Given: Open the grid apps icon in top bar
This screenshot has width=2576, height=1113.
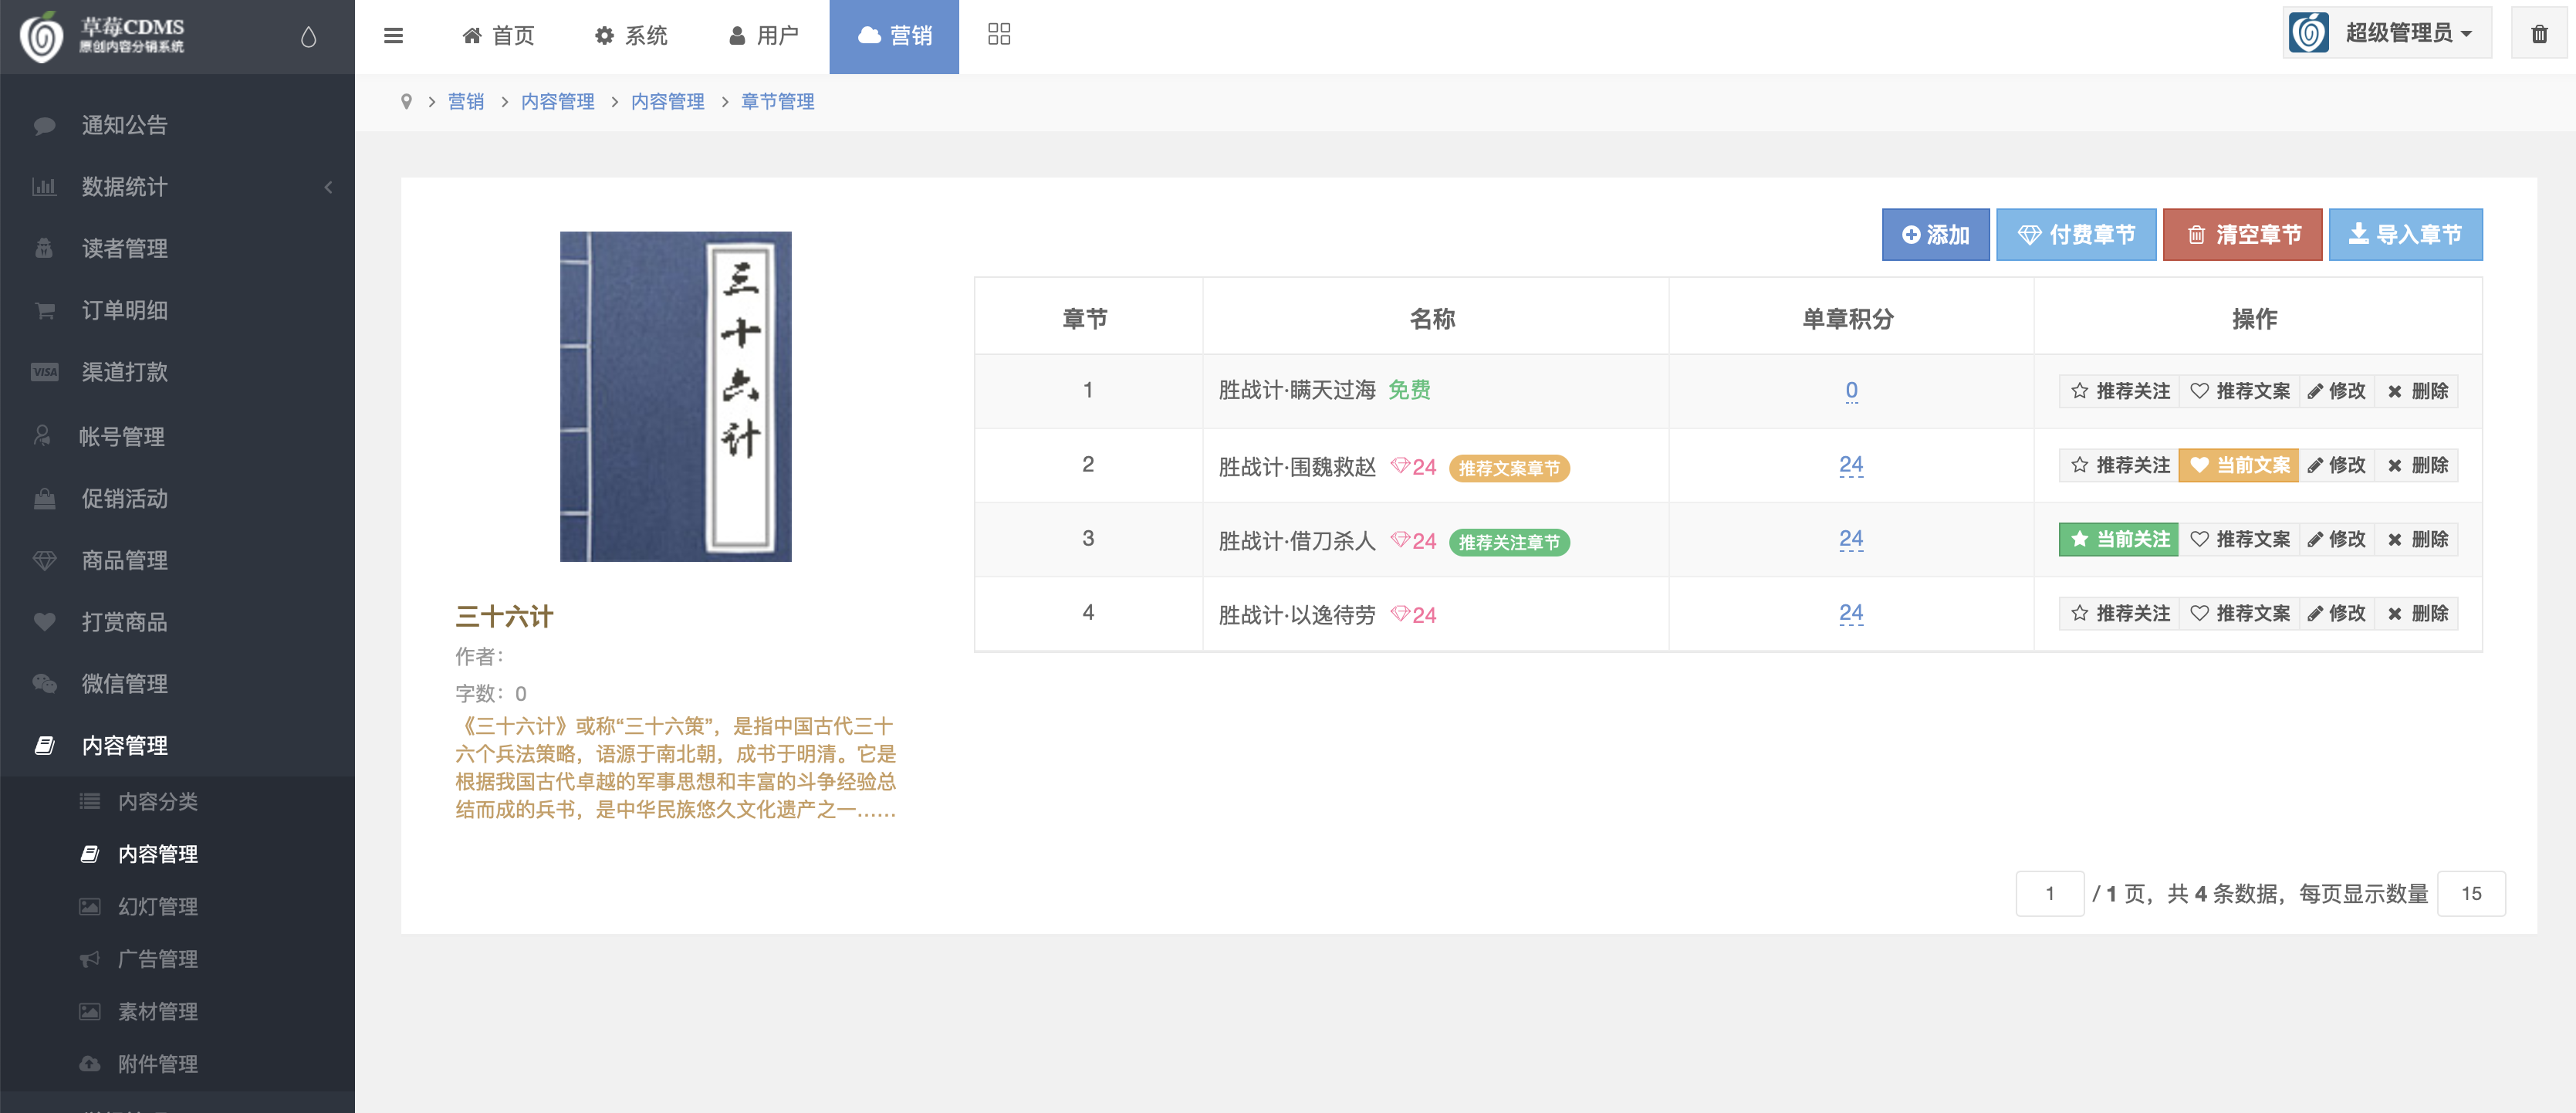Looking at the screenshot, I should (998, 35).
